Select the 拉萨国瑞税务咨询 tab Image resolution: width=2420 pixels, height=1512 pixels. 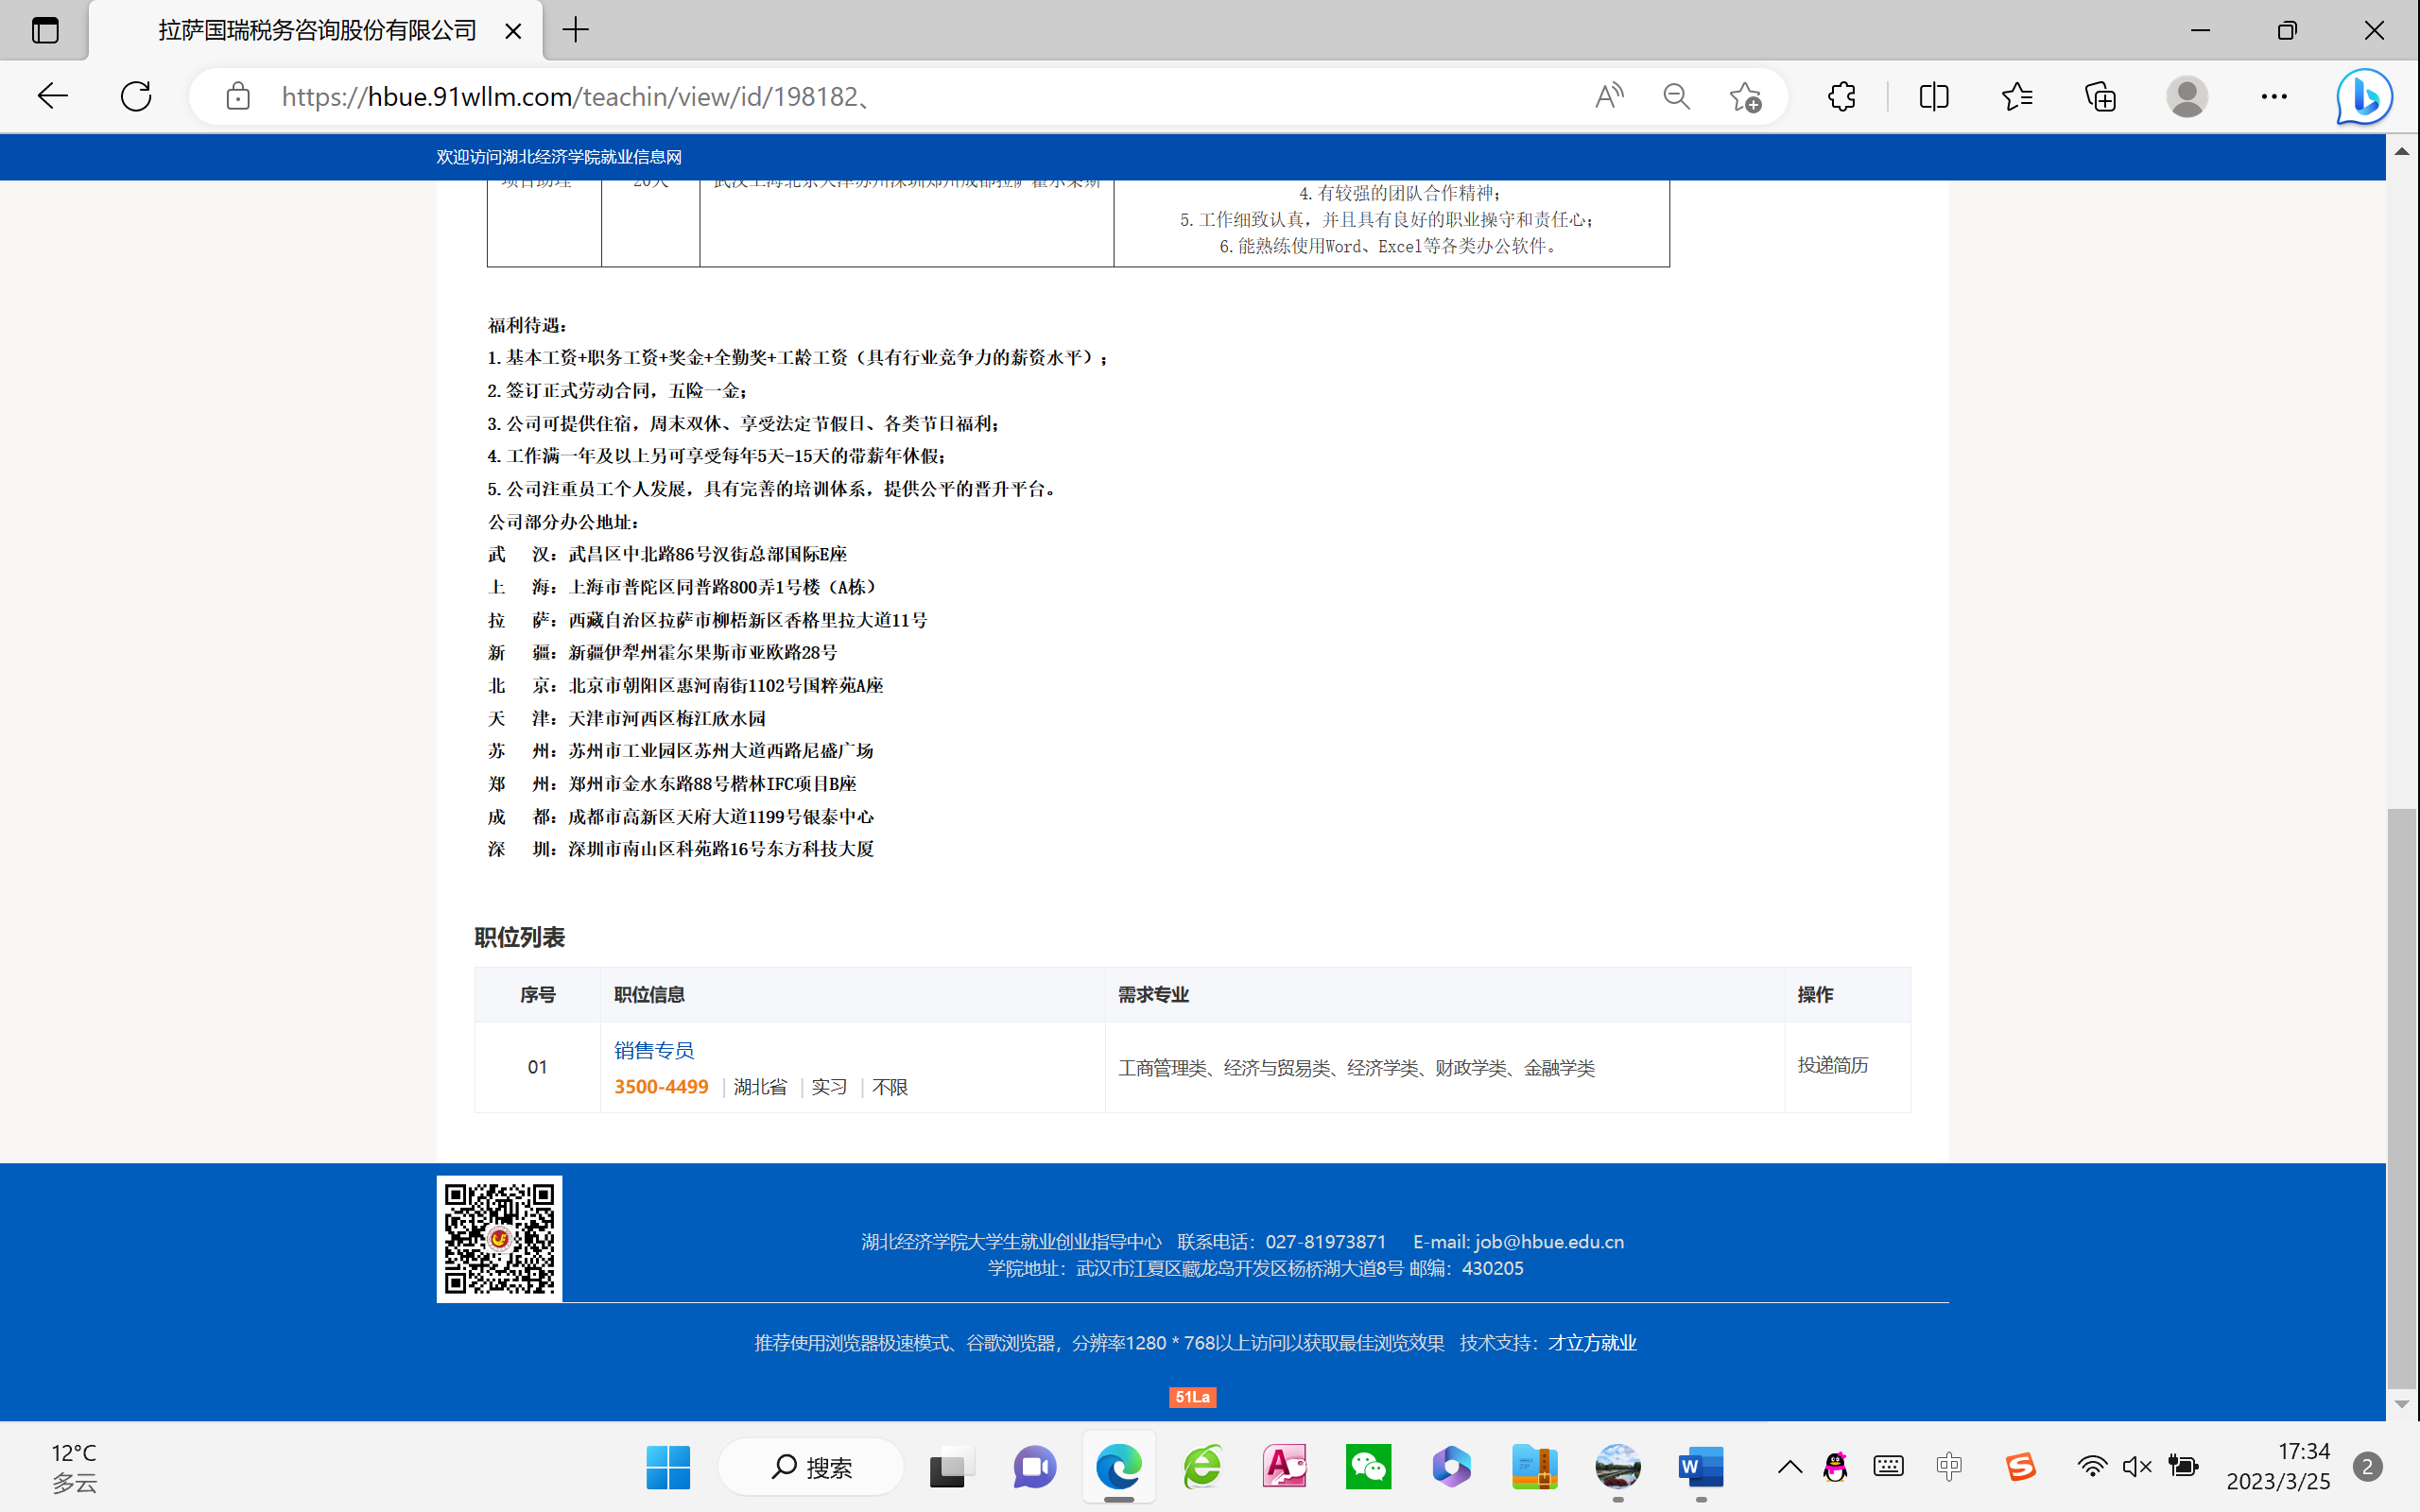tap(317, 30)
